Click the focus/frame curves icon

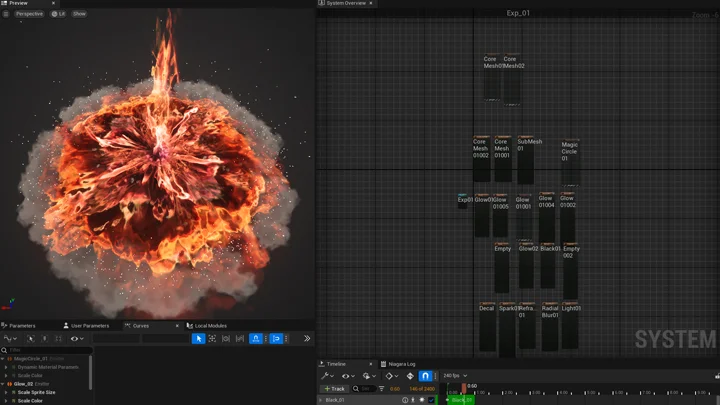click(x=212, y=338)
